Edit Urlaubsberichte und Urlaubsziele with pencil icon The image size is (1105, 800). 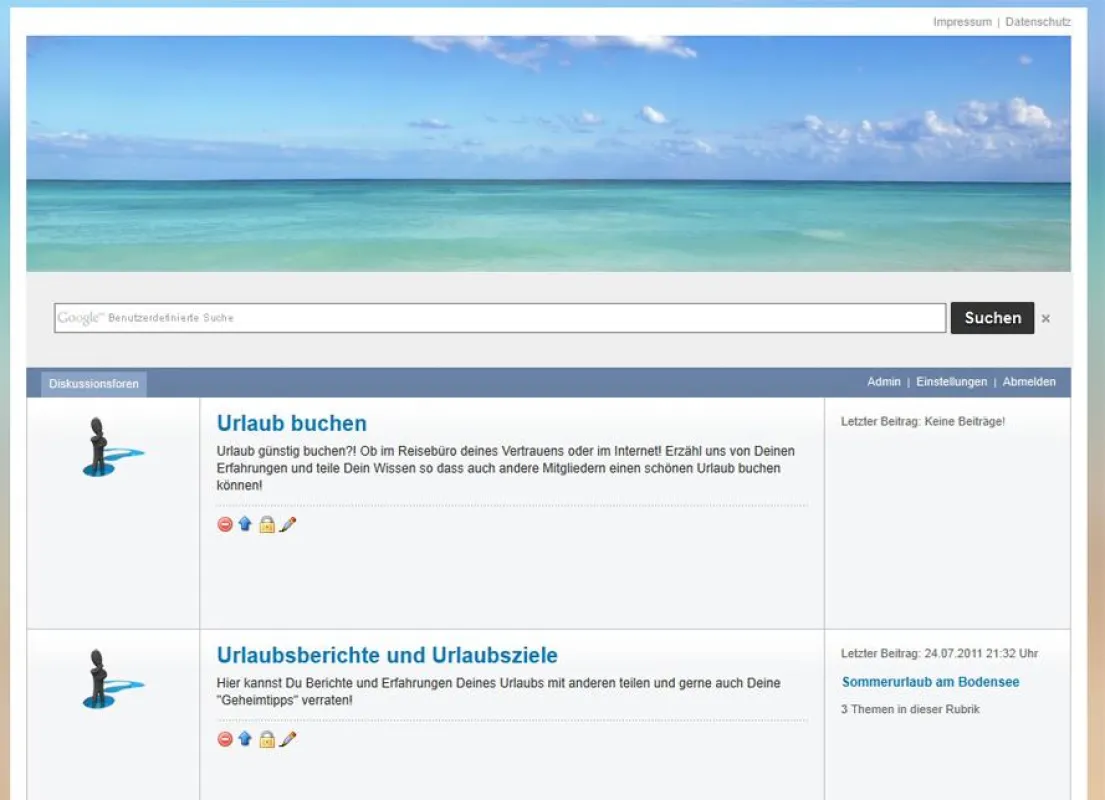coord(288,739)
